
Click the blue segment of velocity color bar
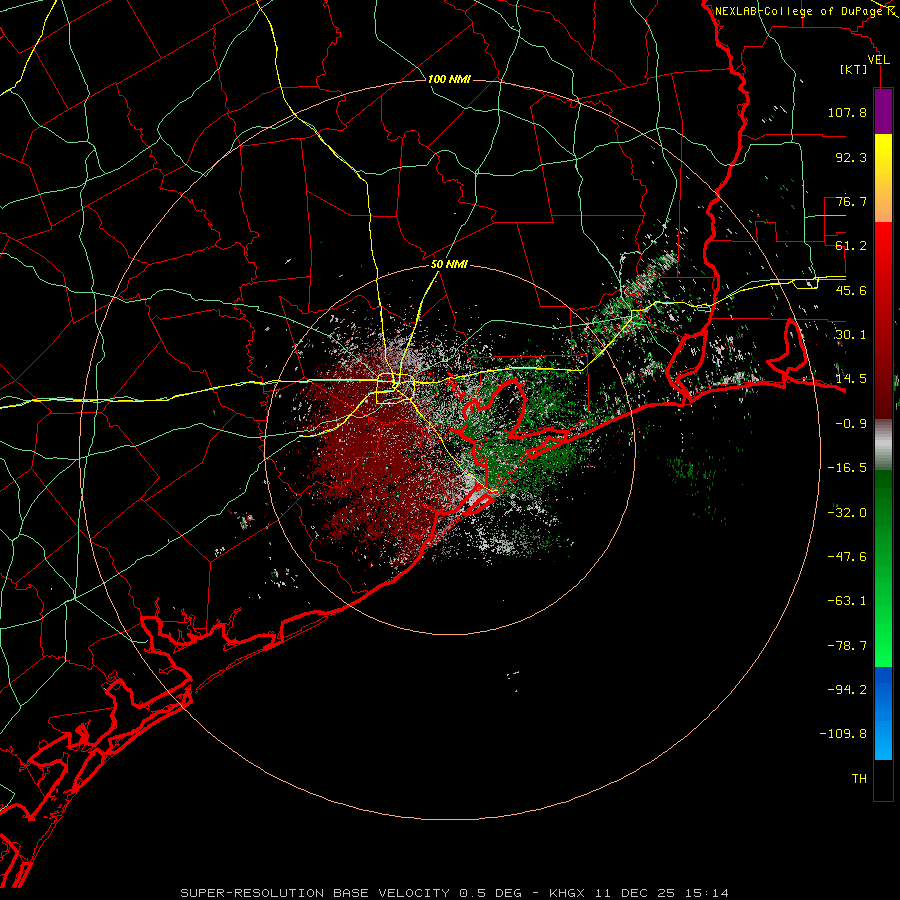coord(883,713)
